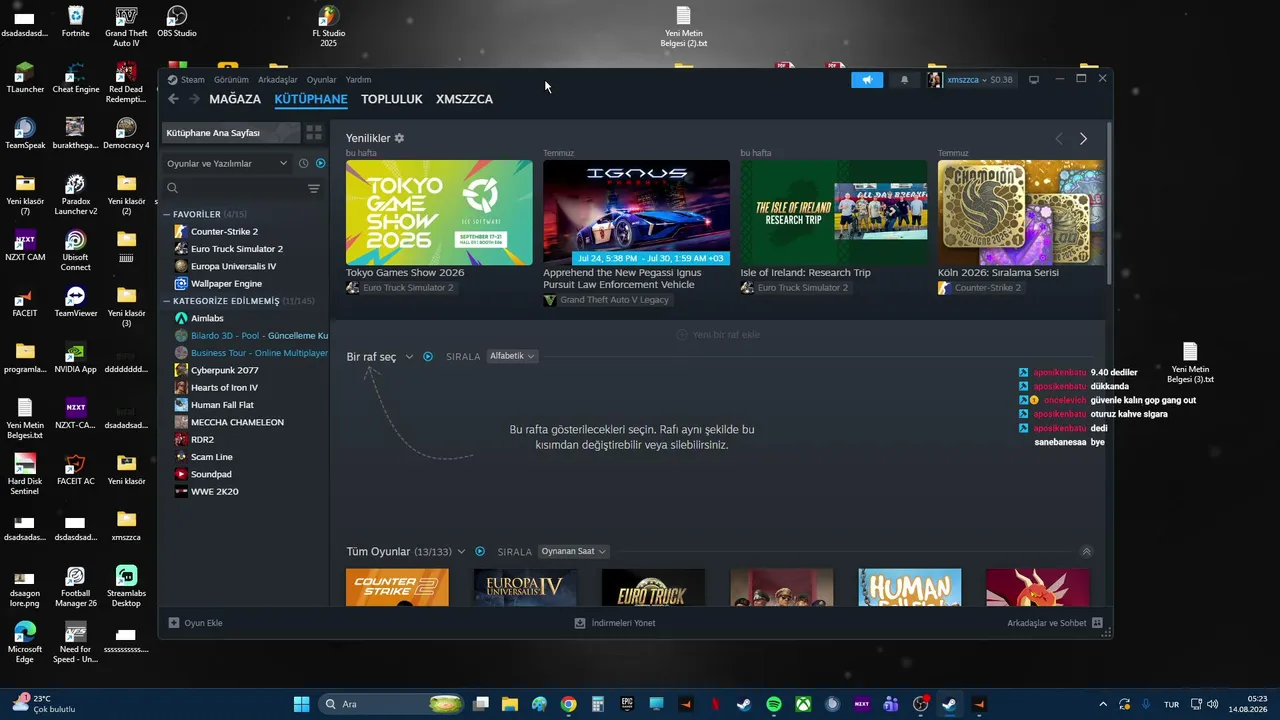The image size is (1280, 720).
Task: Open the Oyunlar menu
Action: (322, 80)
